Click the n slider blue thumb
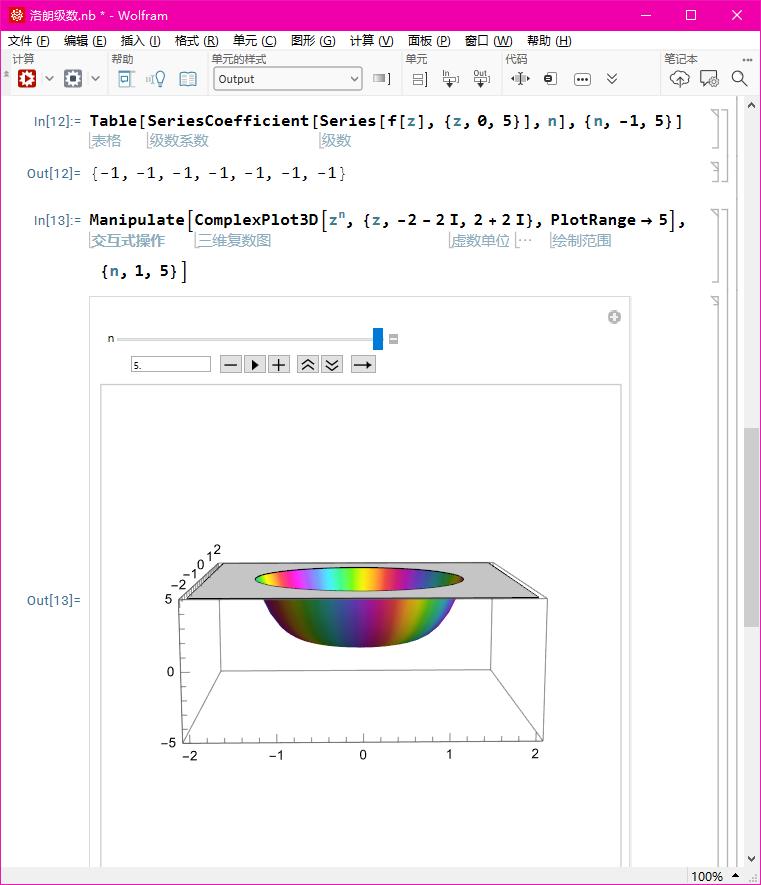 378,339
